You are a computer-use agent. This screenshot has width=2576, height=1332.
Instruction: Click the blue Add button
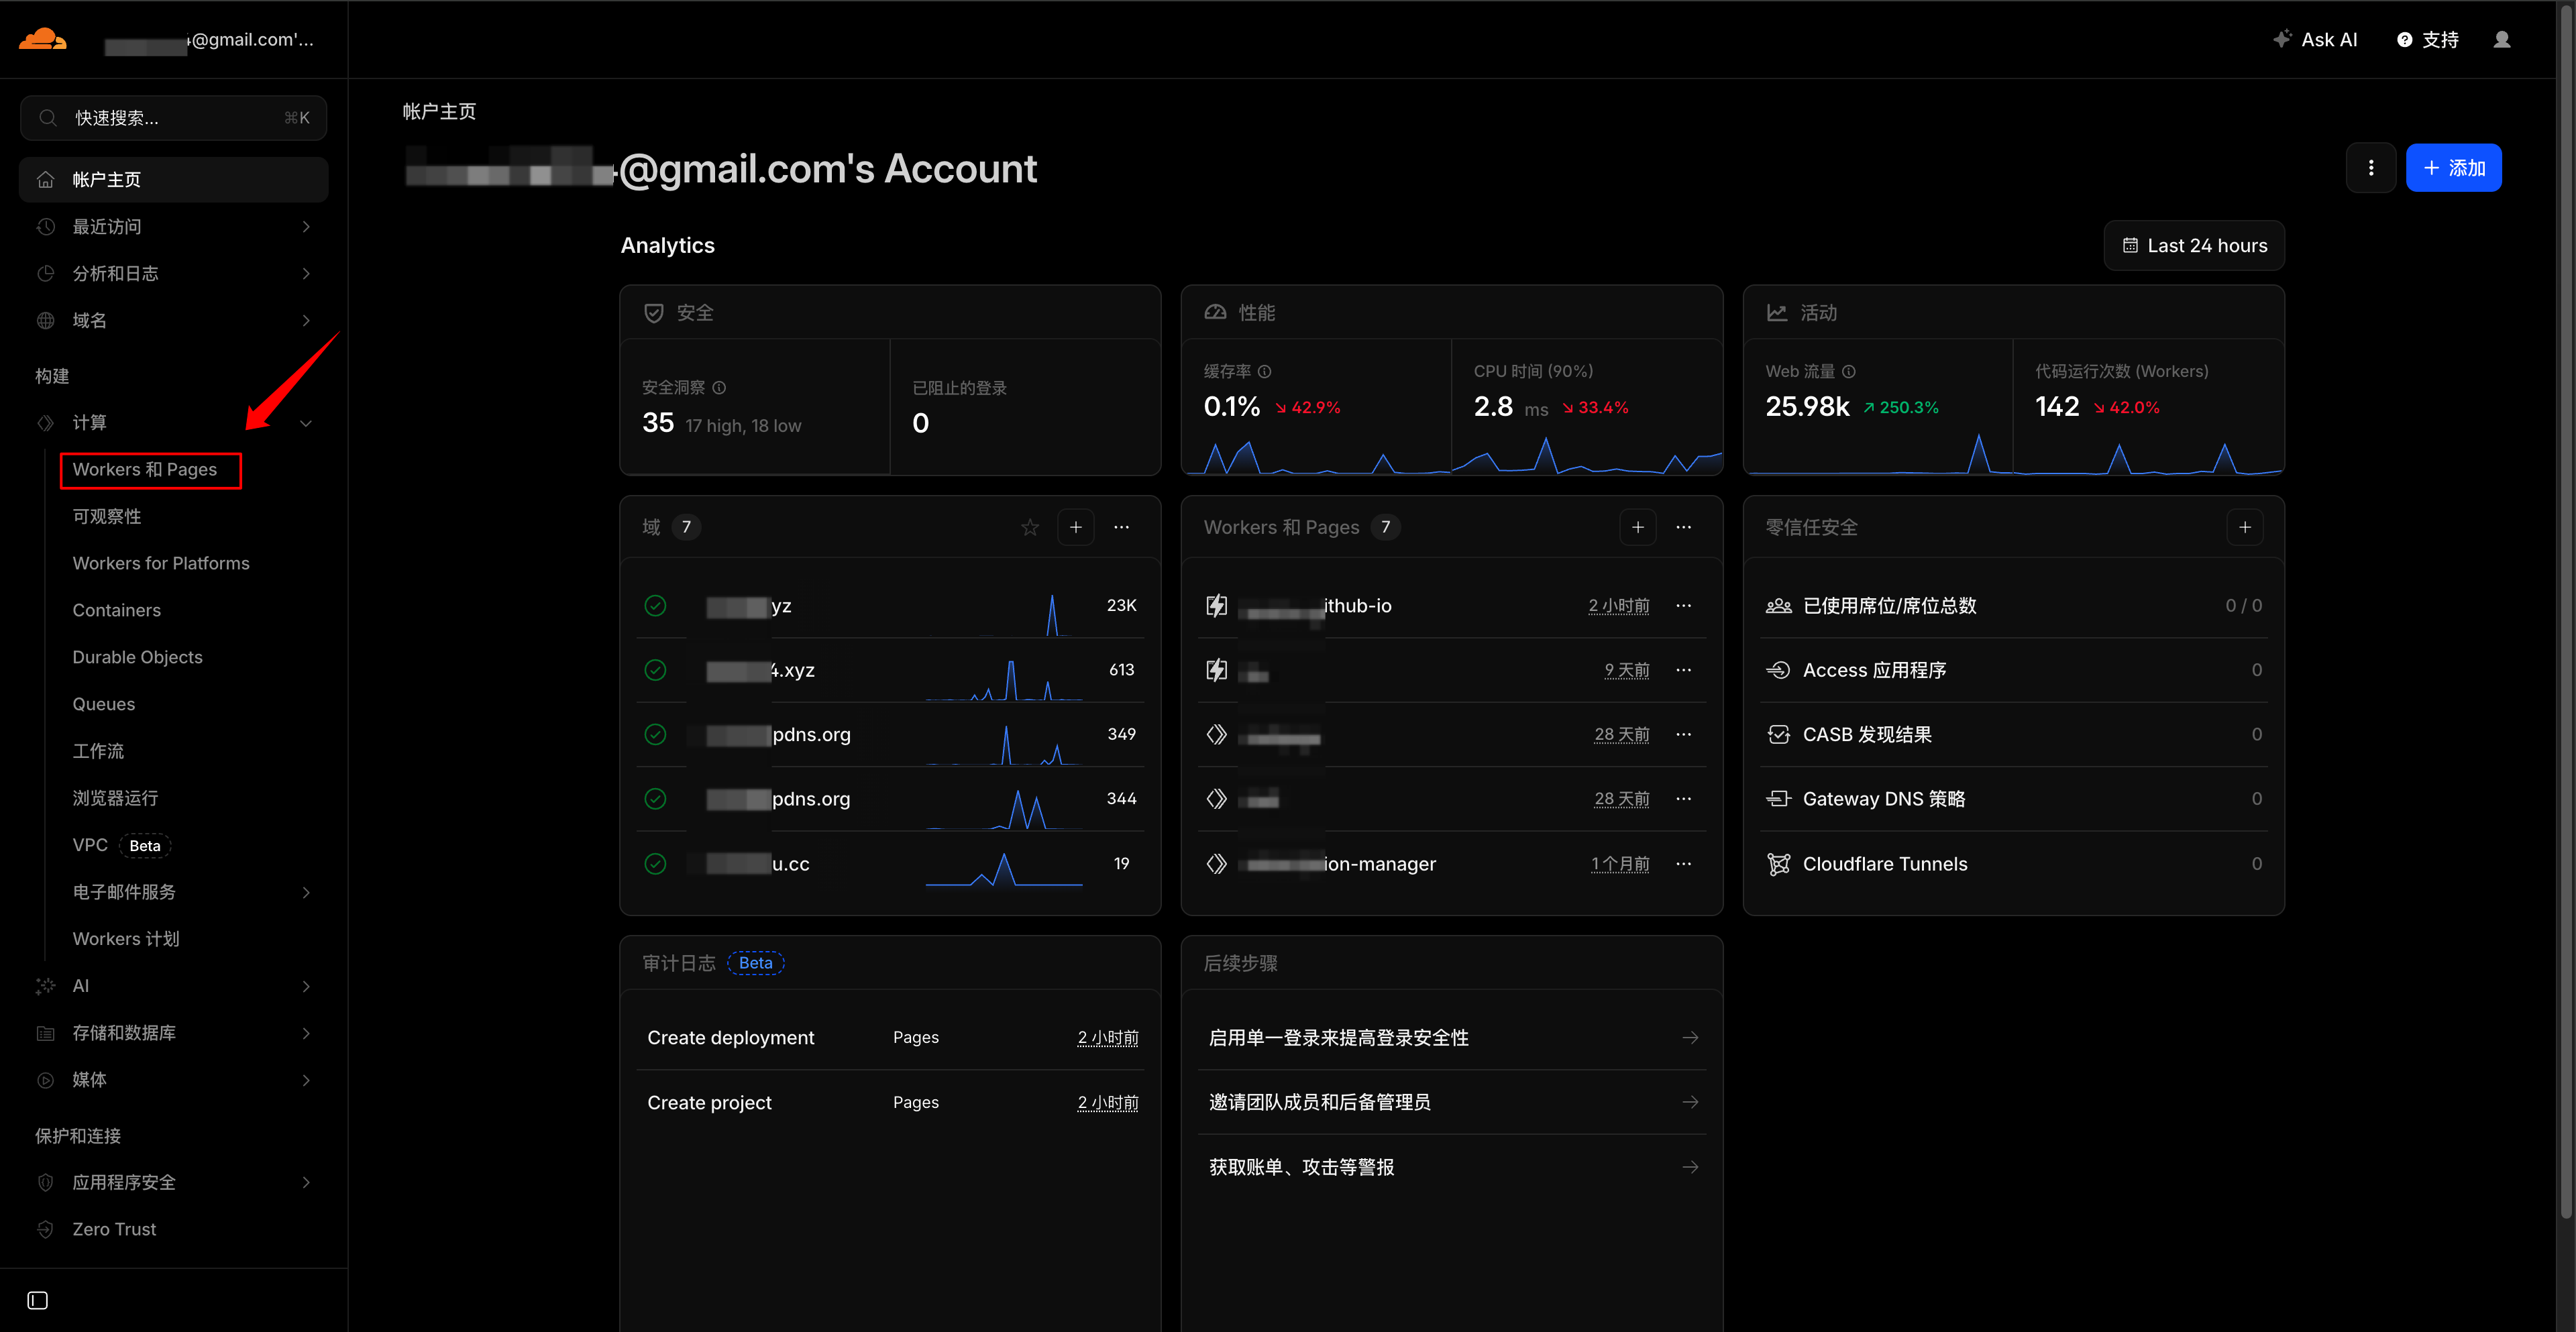tap(2453, 168)
